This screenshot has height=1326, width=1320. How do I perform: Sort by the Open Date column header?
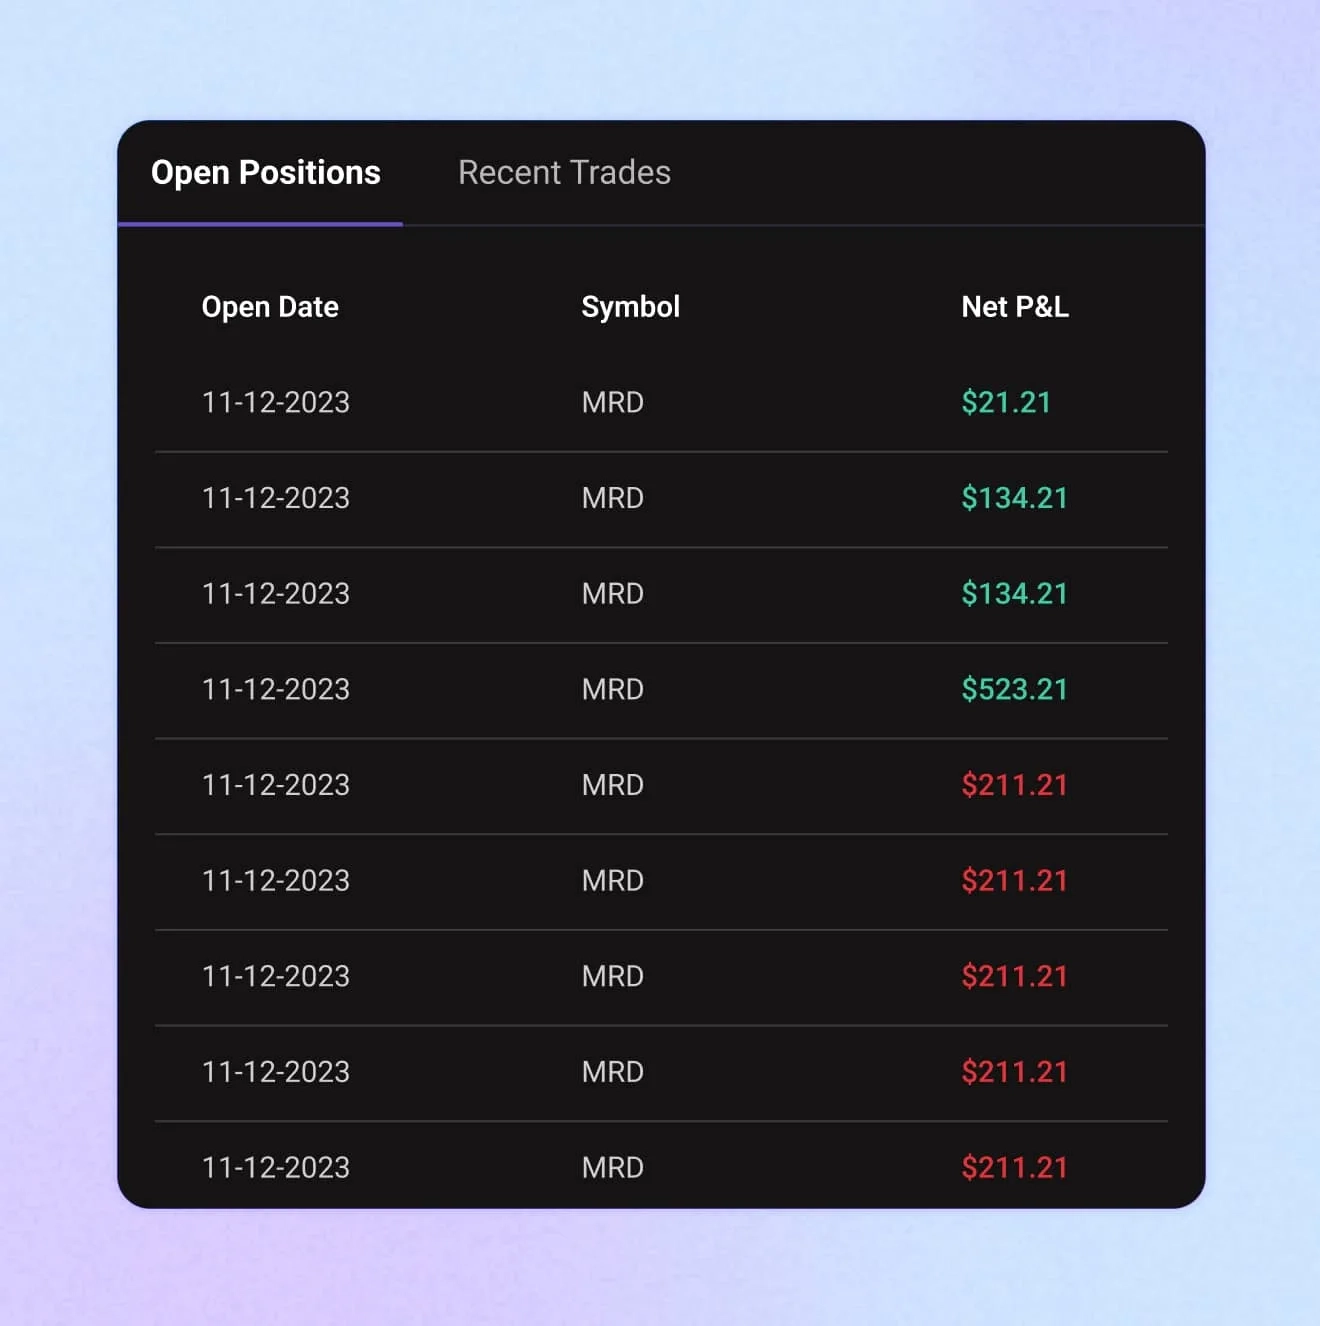(270, 307)
